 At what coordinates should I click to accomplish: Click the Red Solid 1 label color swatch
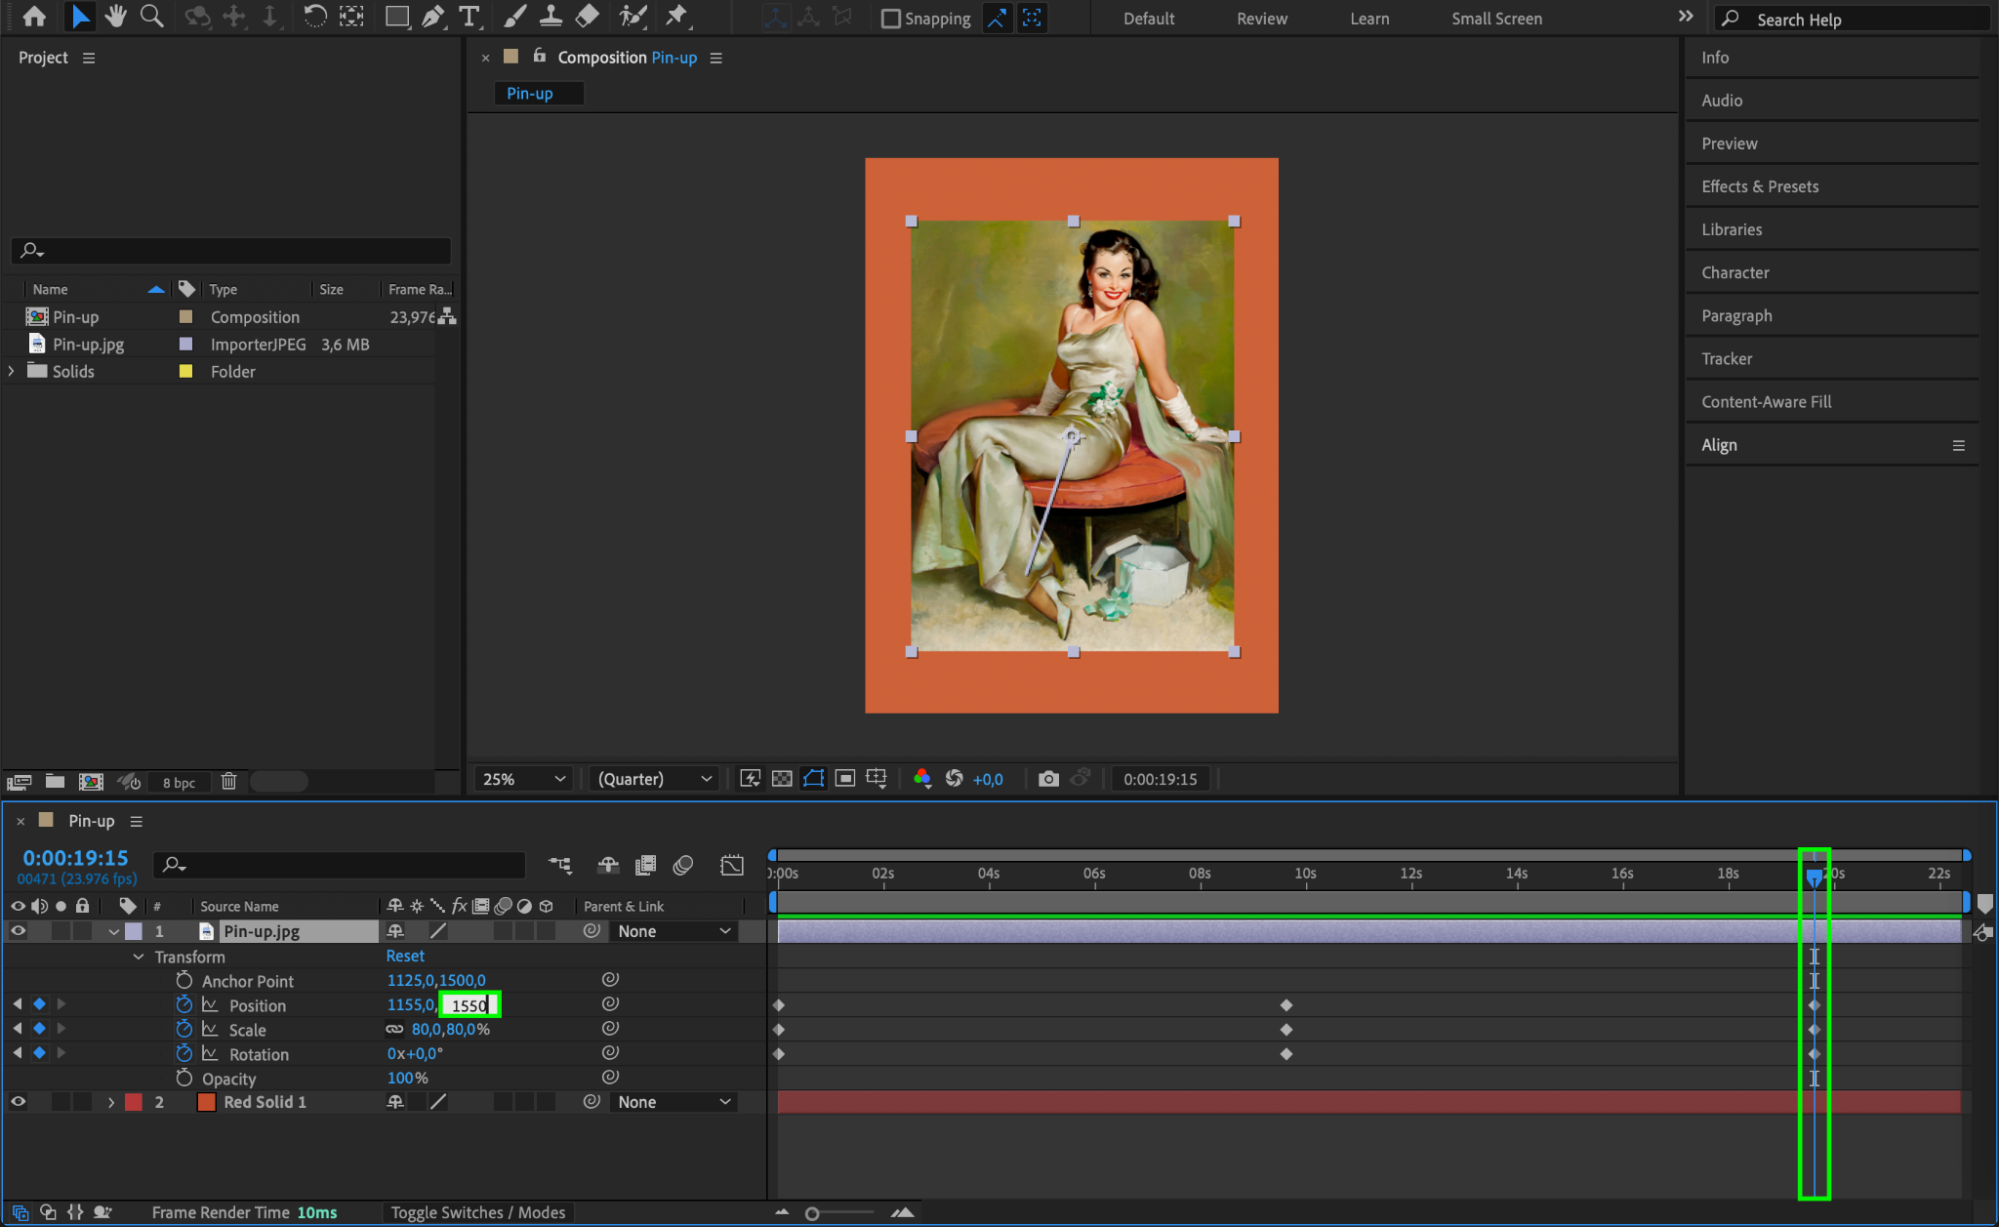(x=133, y=1102)
